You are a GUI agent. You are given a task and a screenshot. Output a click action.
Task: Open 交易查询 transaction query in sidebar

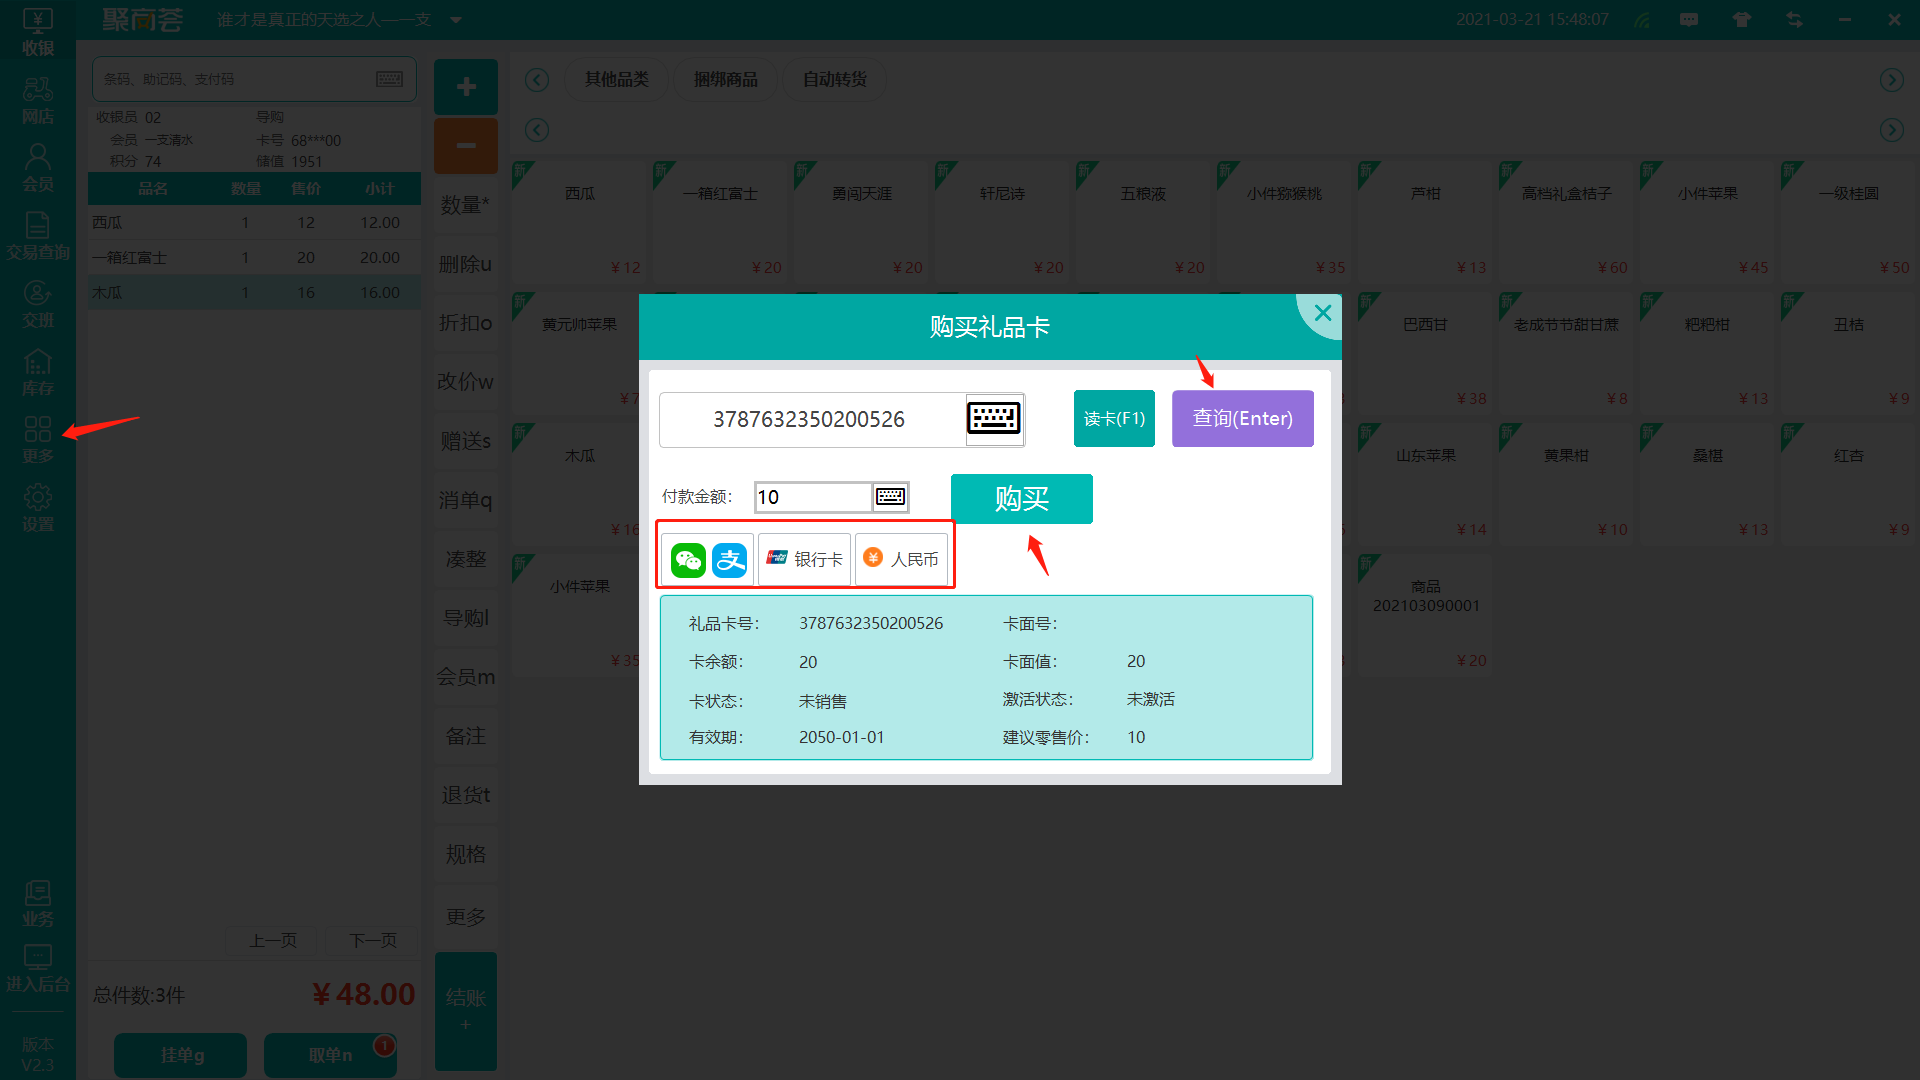pos(38,236)
